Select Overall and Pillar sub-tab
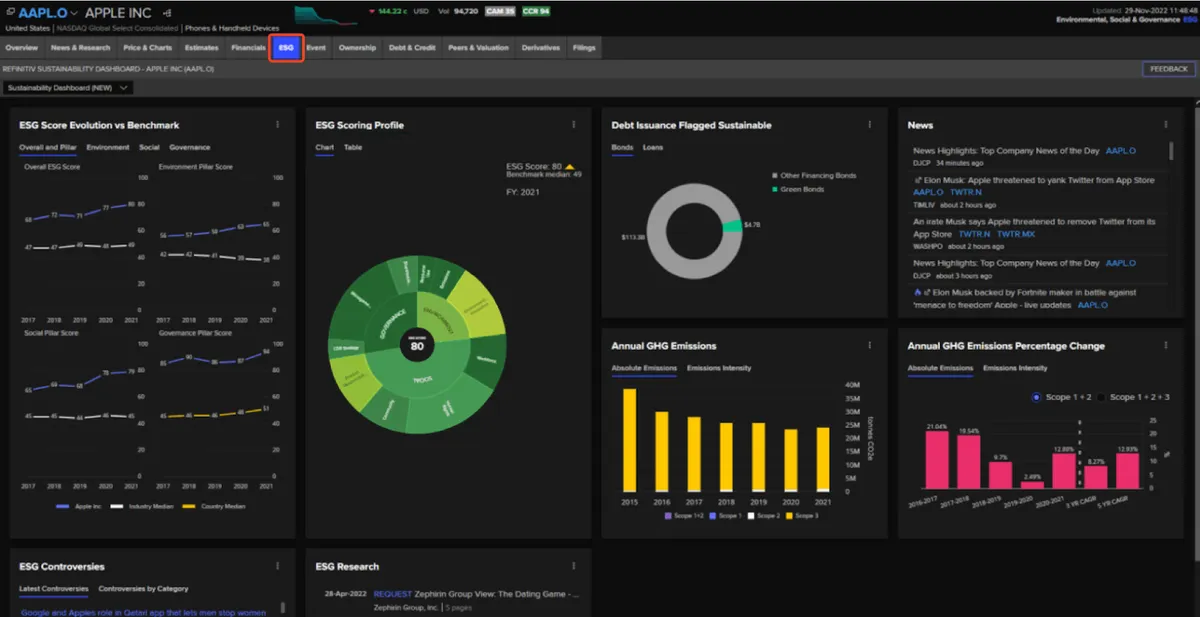Screen dimensions: 1200x617 coord(48,147)
